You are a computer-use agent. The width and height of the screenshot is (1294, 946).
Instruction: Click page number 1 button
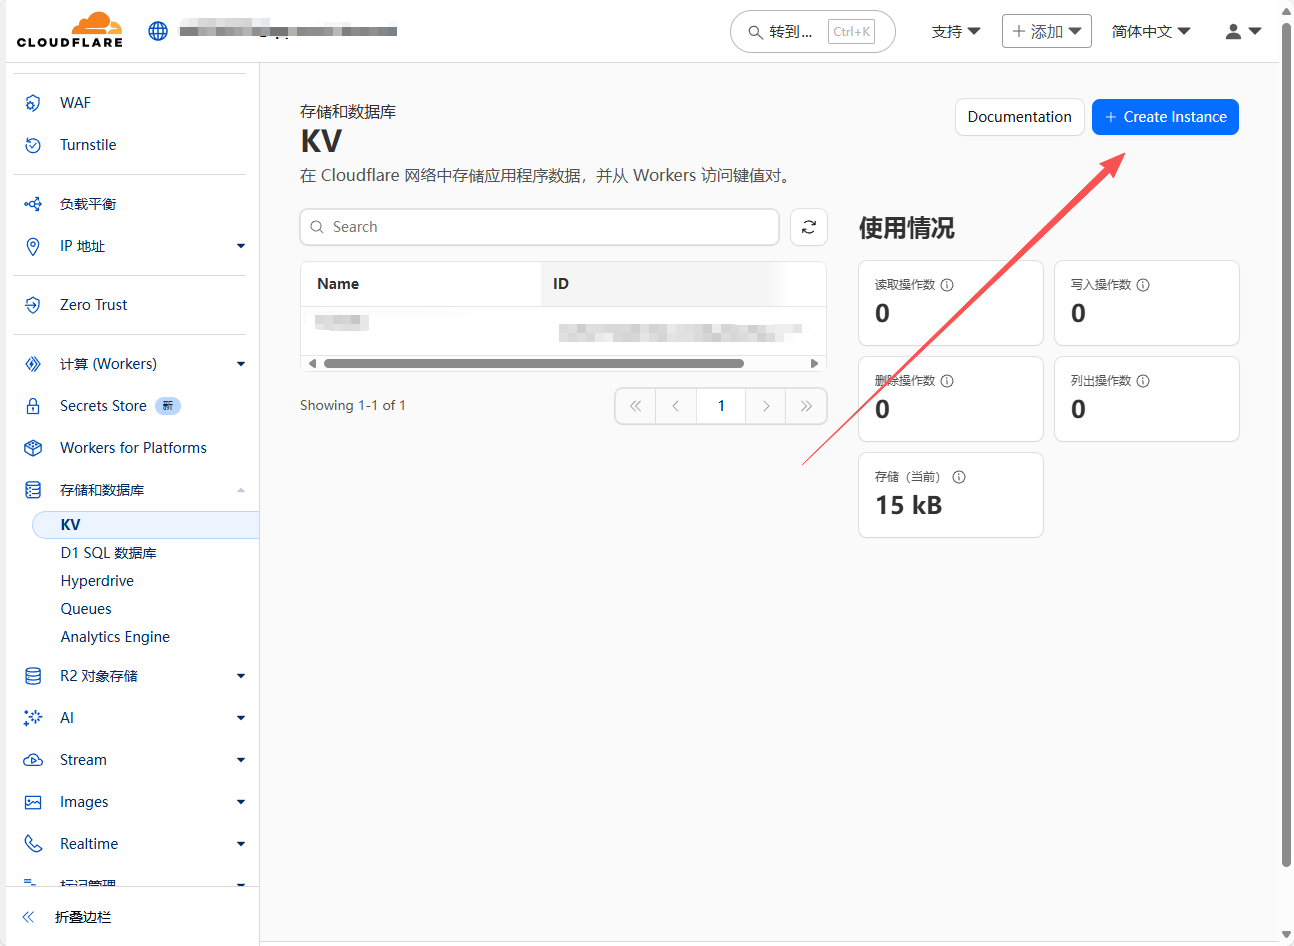721,406
